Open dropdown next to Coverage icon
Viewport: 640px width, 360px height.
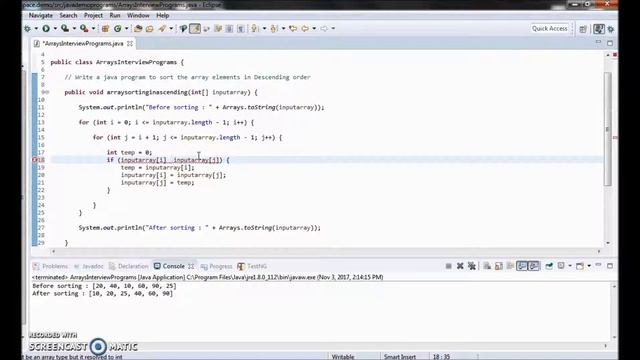[74, 29]
